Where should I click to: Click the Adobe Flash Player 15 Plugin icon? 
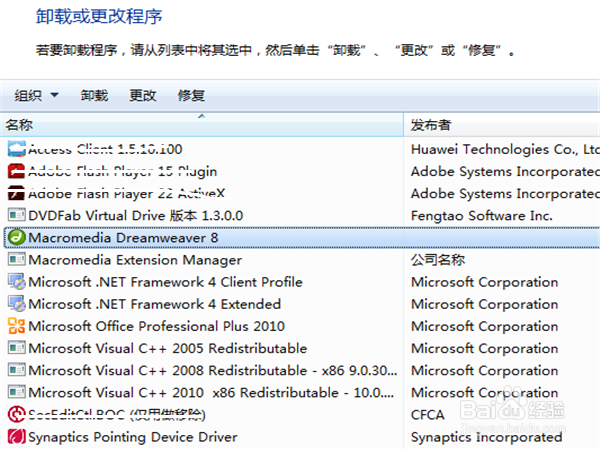[15, 171]
